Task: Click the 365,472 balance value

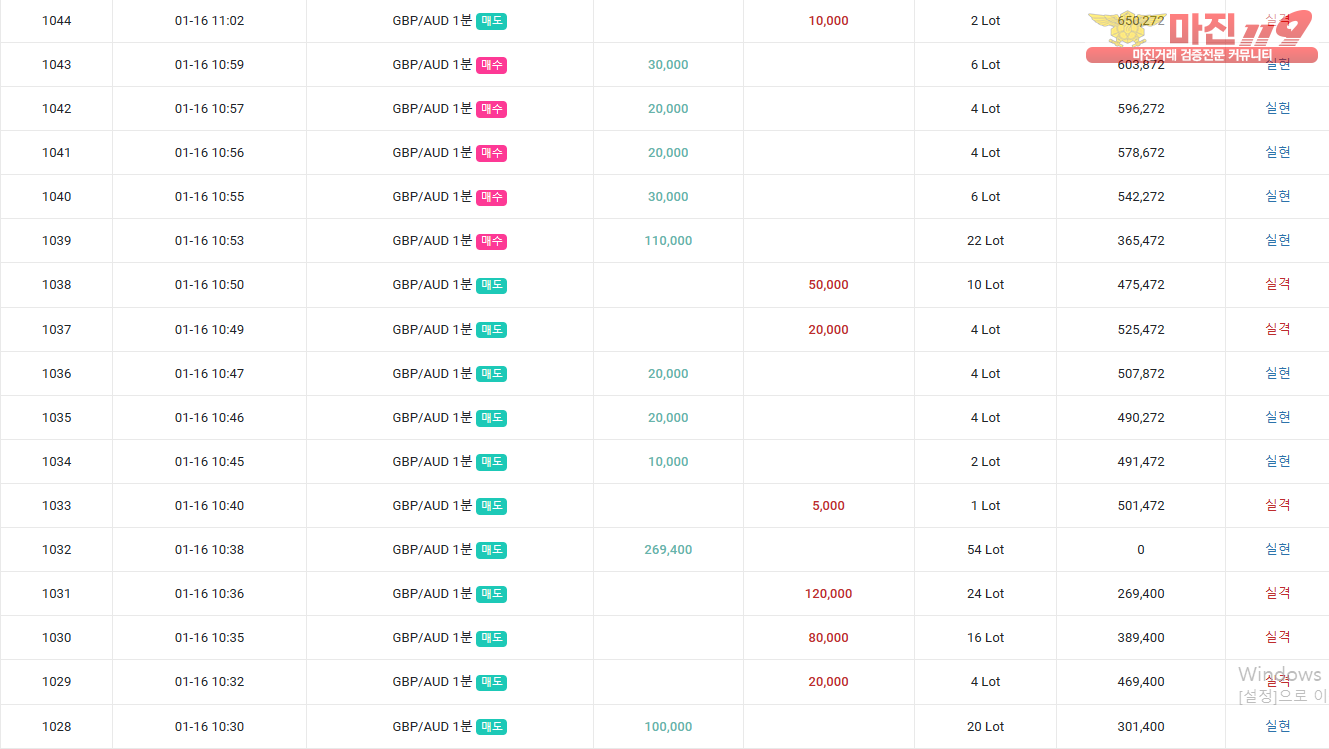Action: [1140, 241]
